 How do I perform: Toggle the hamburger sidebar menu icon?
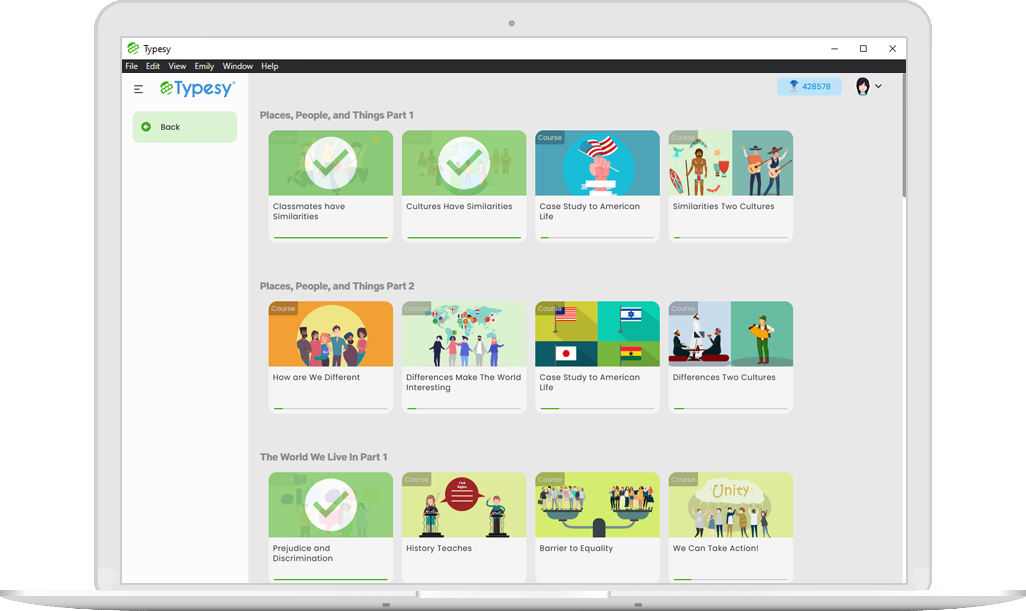pyautogui.click(x=138, y=89)
